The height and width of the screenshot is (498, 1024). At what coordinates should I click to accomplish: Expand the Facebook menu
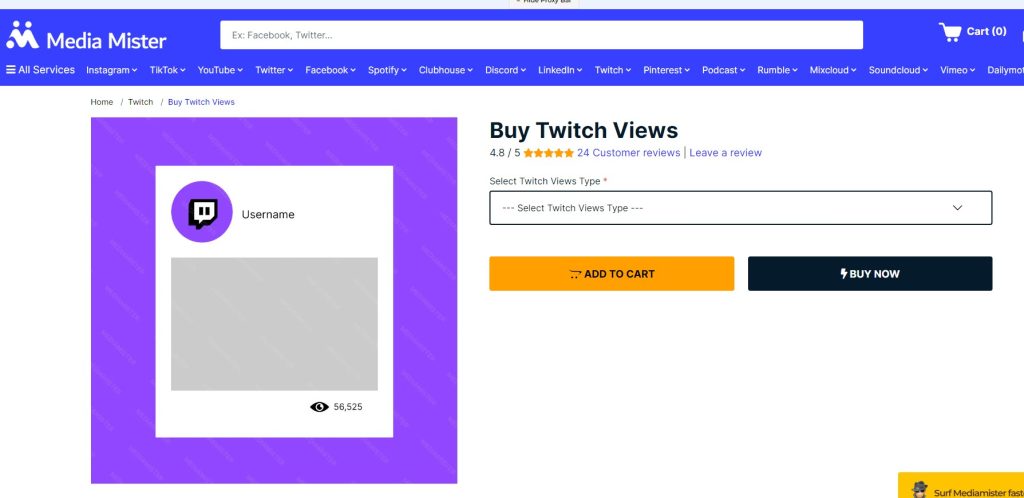pyautogui.click(x=330, y=70)
